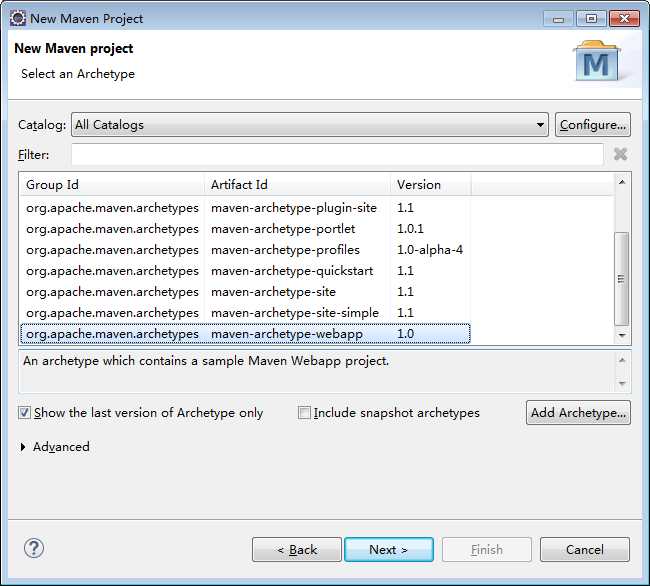Image resolution: width=650 pixels, height=586 pixels.
Task: Sort by the Version column header
Action: click(430, 184)
